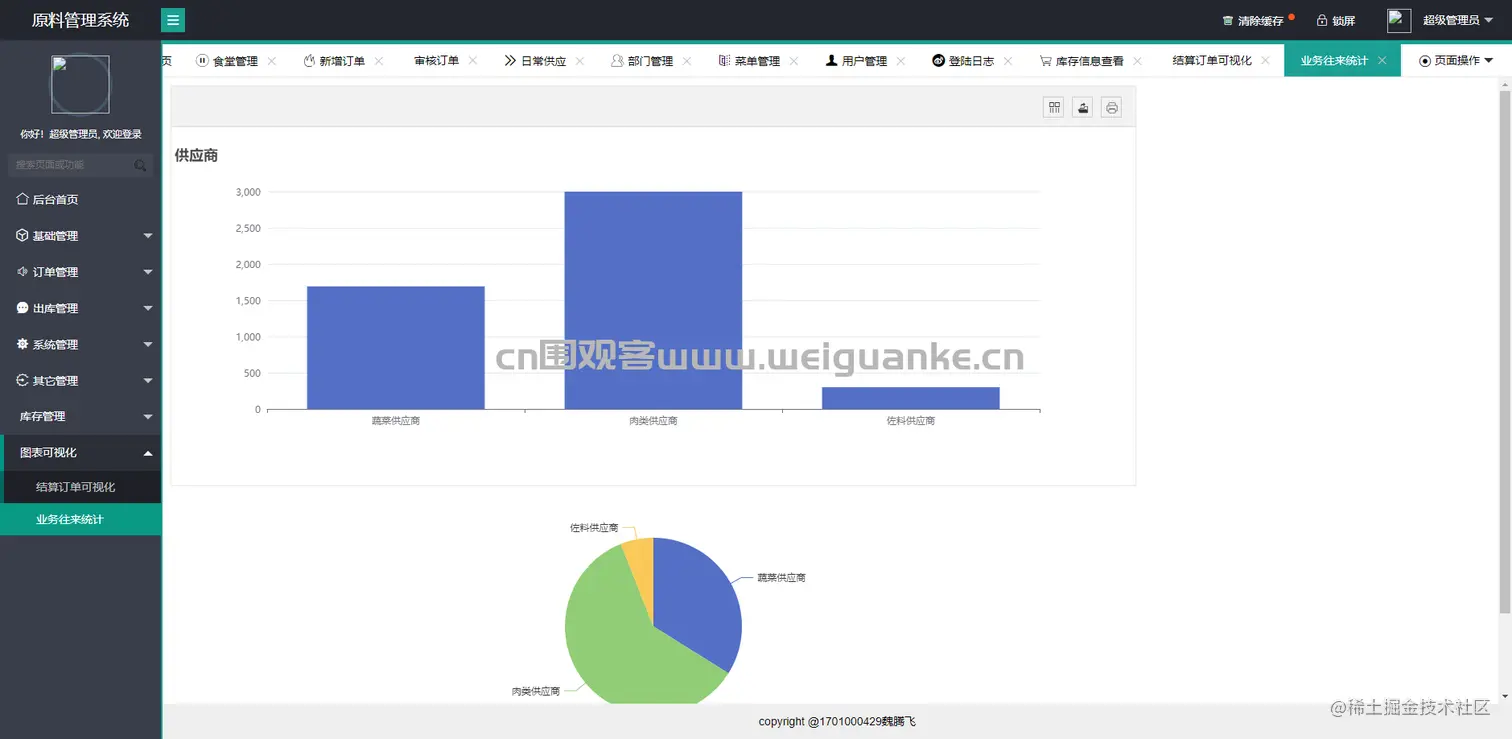Expand 其它管理 menu arrow
The height and width of the screenshot is (739, 1512).
(x=148, y=381)
